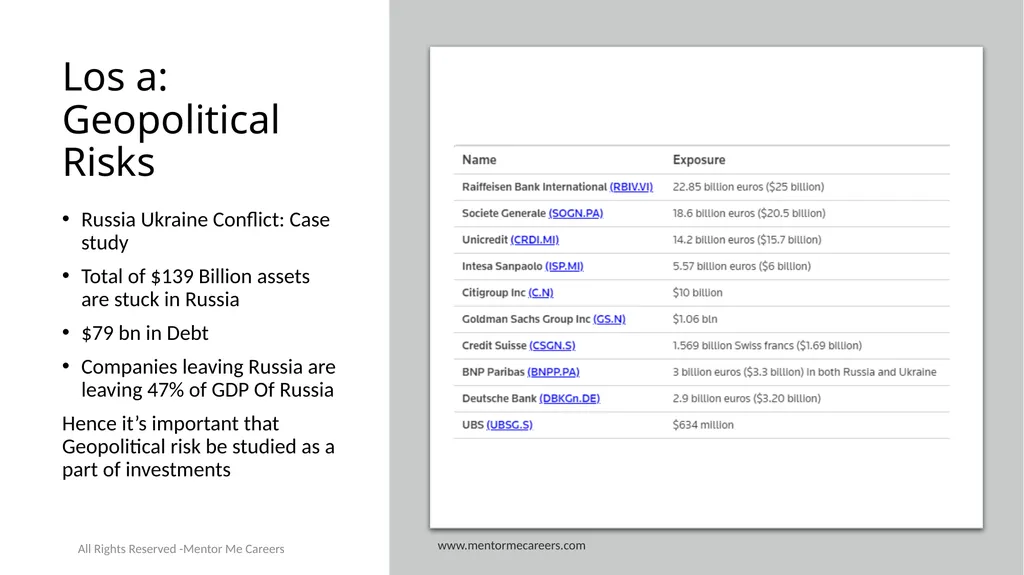Click the '$634 million' exposure cell
The height and width of the screenshot is (575, 1024).
703,425
